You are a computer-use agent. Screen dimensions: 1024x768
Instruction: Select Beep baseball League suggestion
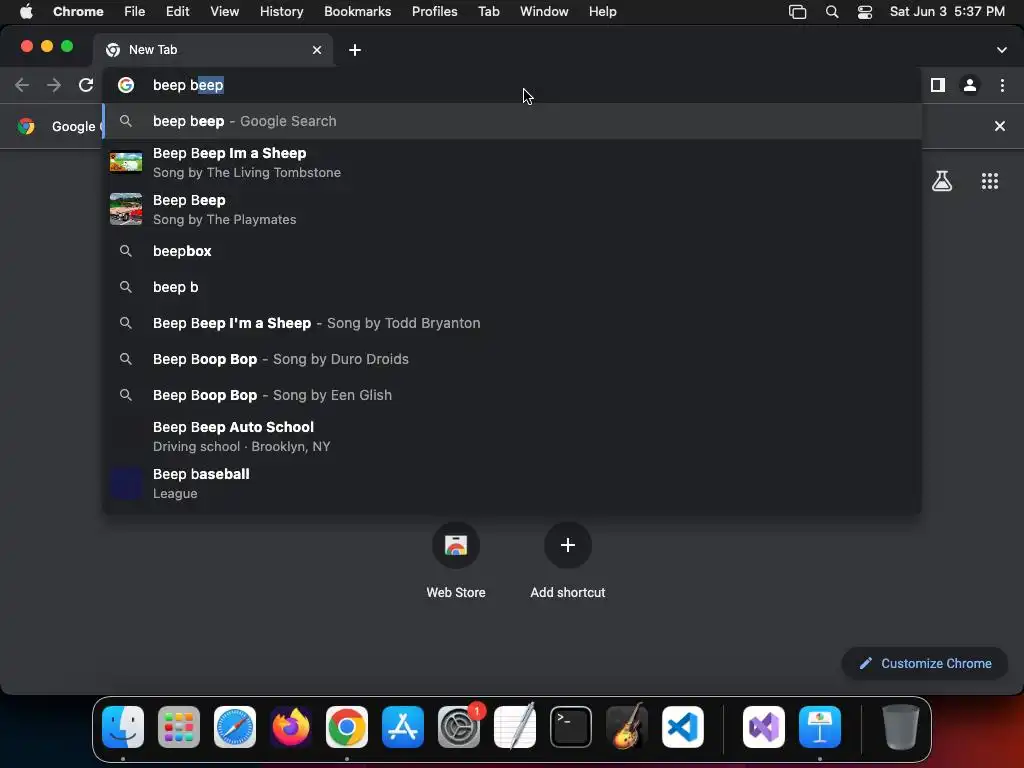(512, 483)
